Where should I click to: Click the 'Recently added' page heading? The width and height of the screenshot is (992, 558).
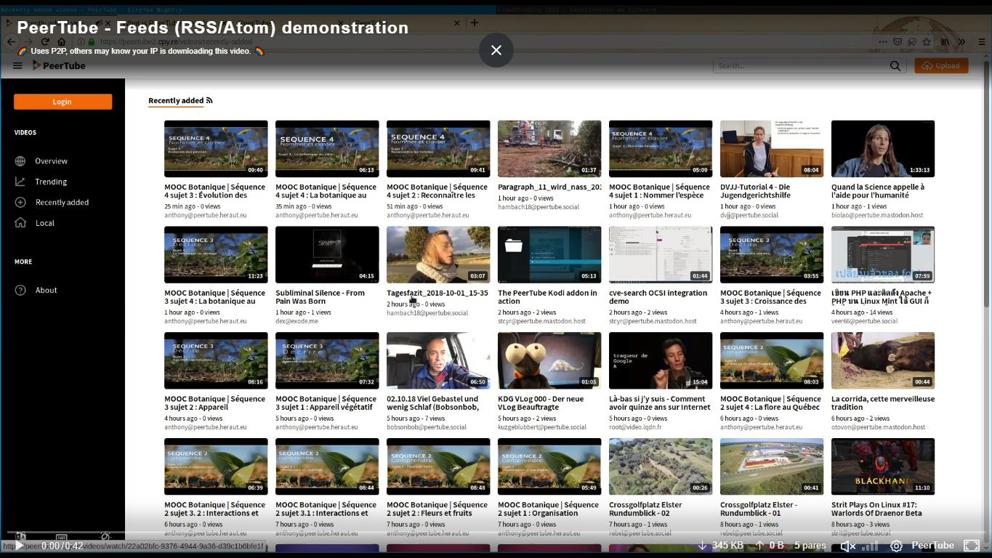click(176, 101)
